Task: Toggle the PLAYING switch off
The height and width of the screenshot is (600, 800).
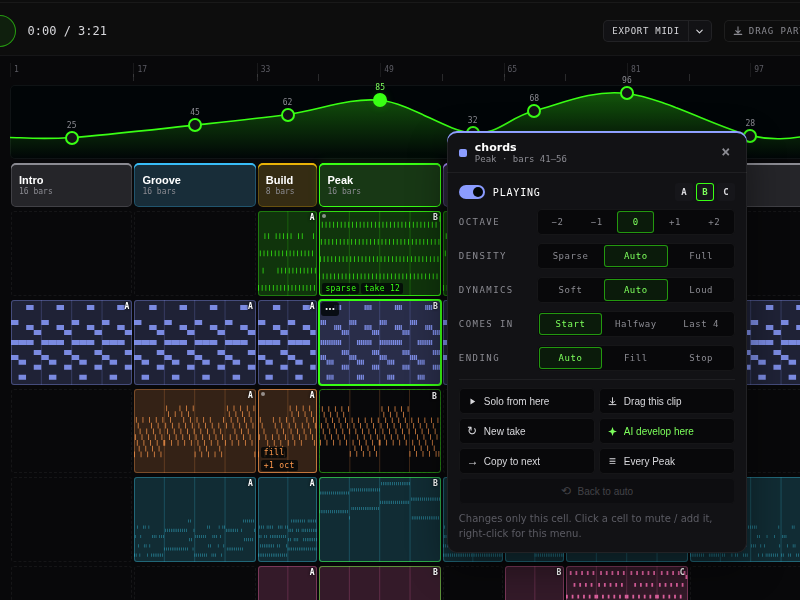Action: click(472, 192)
